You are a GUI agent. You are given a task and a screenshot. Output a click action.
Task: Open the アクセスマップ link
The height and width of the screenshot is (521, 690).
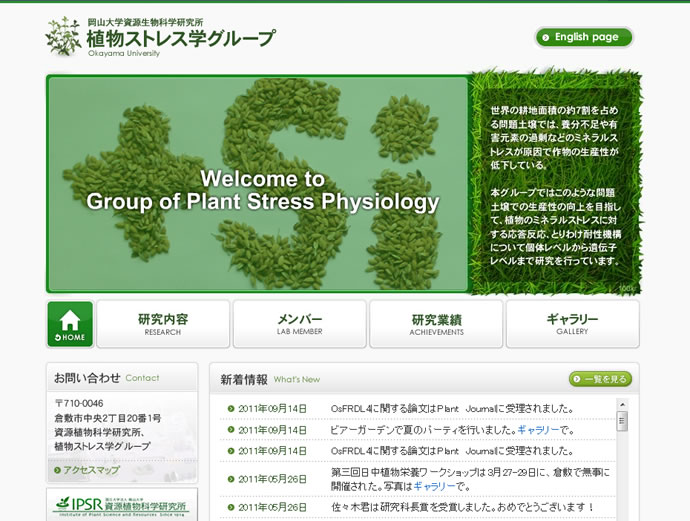(92, 470)
